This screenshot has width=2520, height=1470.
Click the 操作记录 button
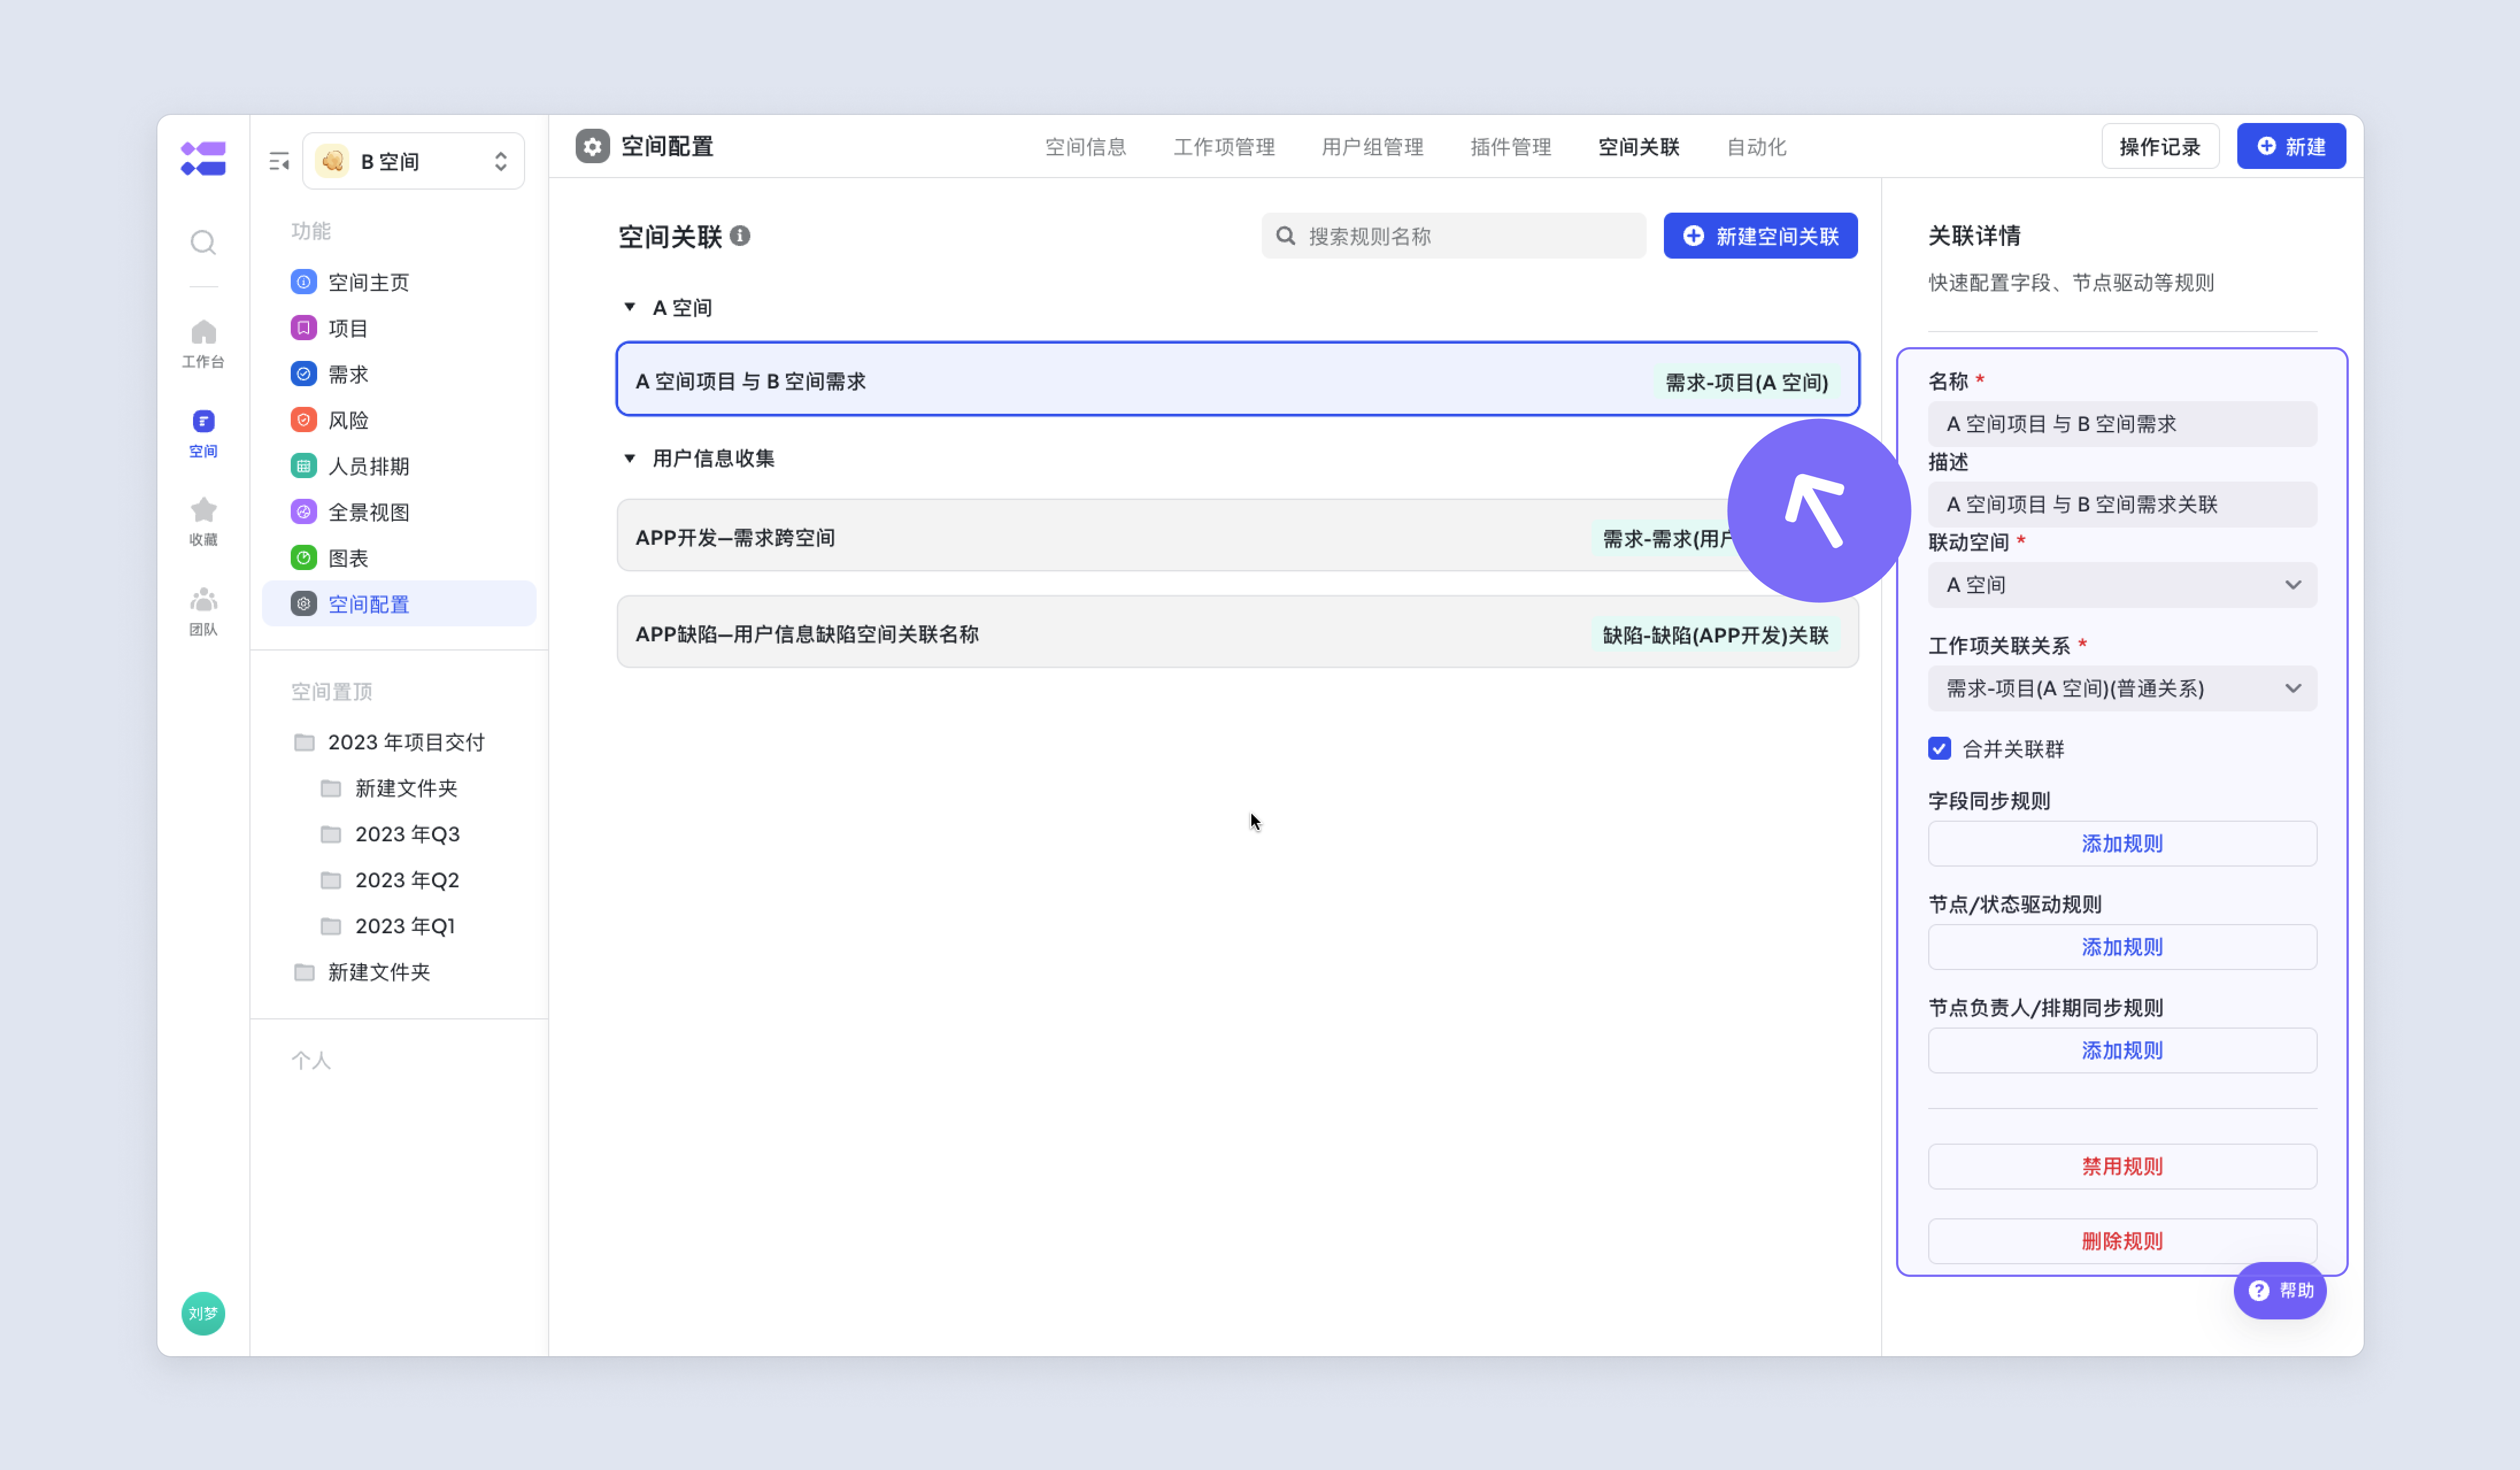2160,147
